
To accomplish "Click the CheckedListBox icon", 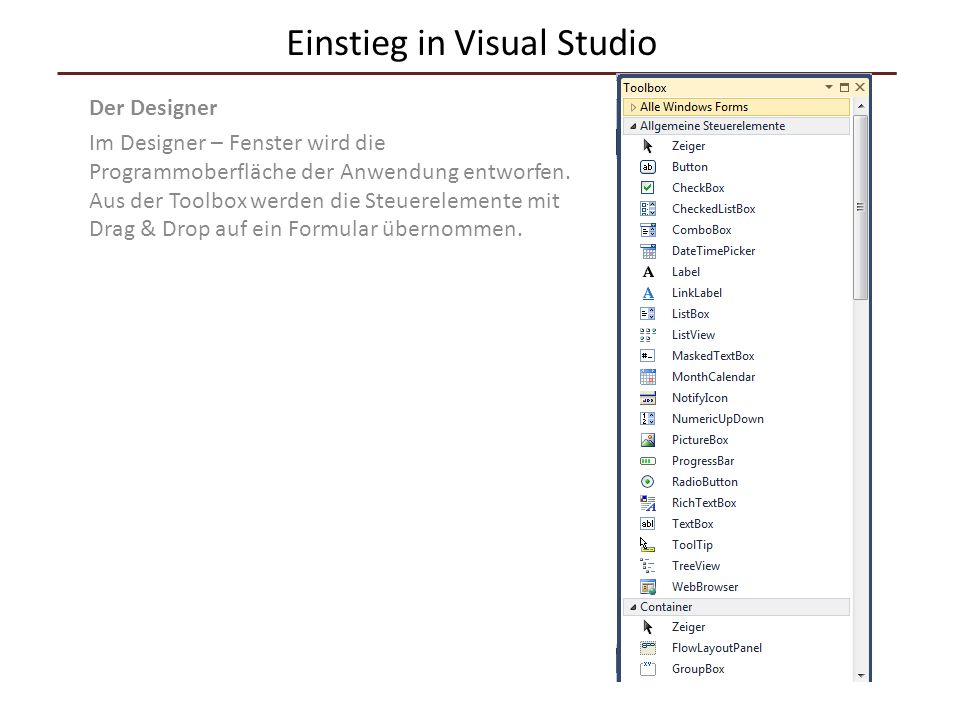I will (647, 209).
